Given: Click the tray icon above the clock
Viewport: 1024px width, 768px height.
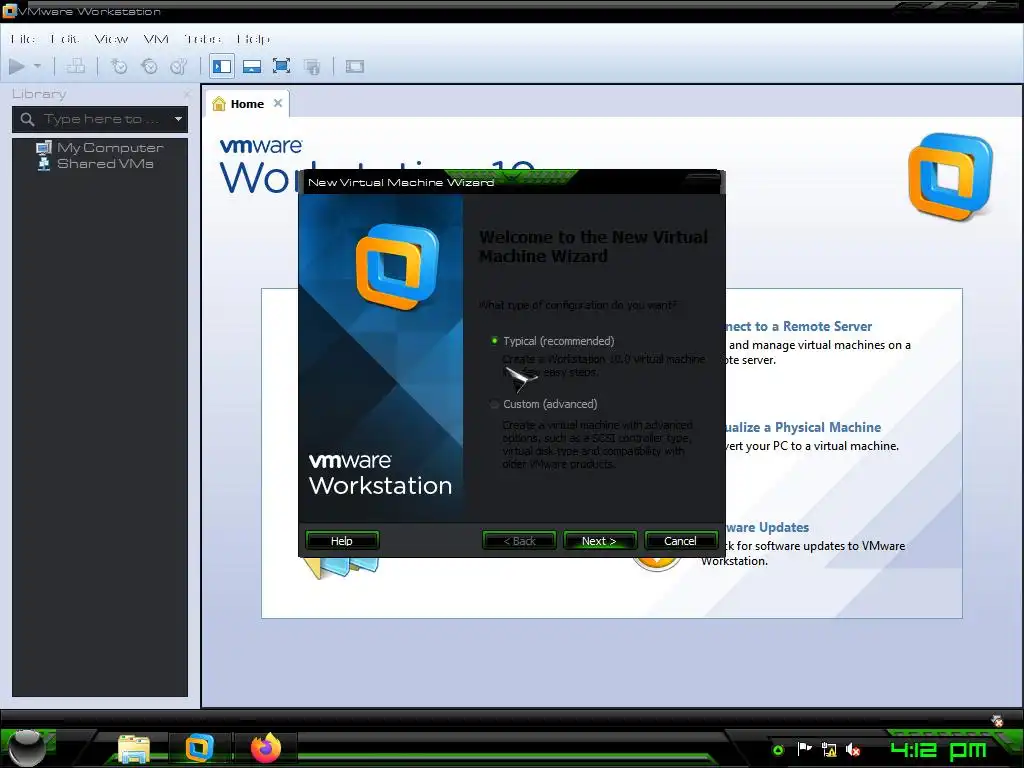Looking at the screenshot, I should point(997,721).
